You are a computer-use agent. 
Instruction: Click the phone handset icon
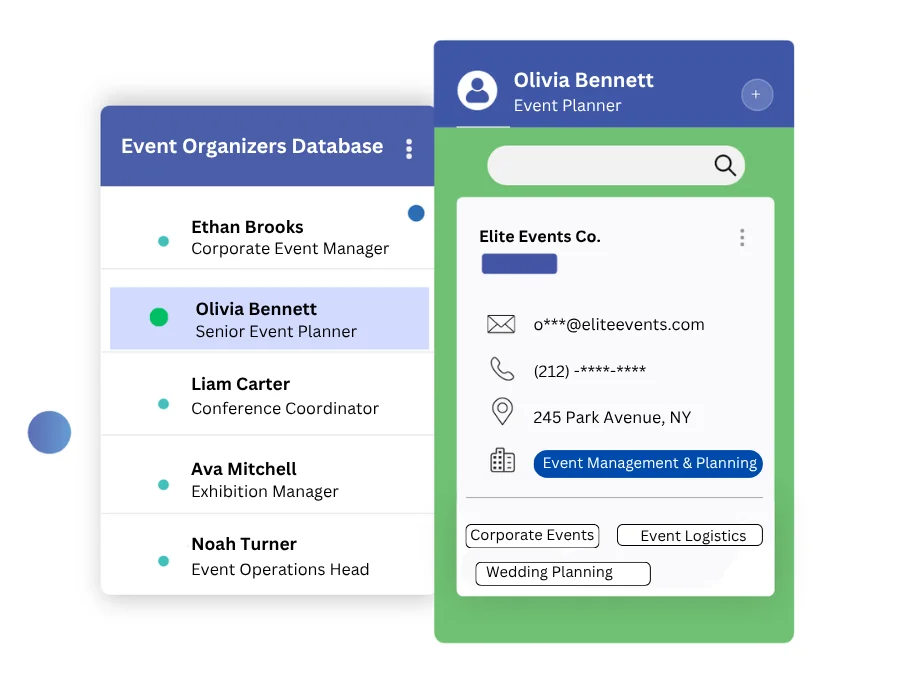[x=502, y=369]
